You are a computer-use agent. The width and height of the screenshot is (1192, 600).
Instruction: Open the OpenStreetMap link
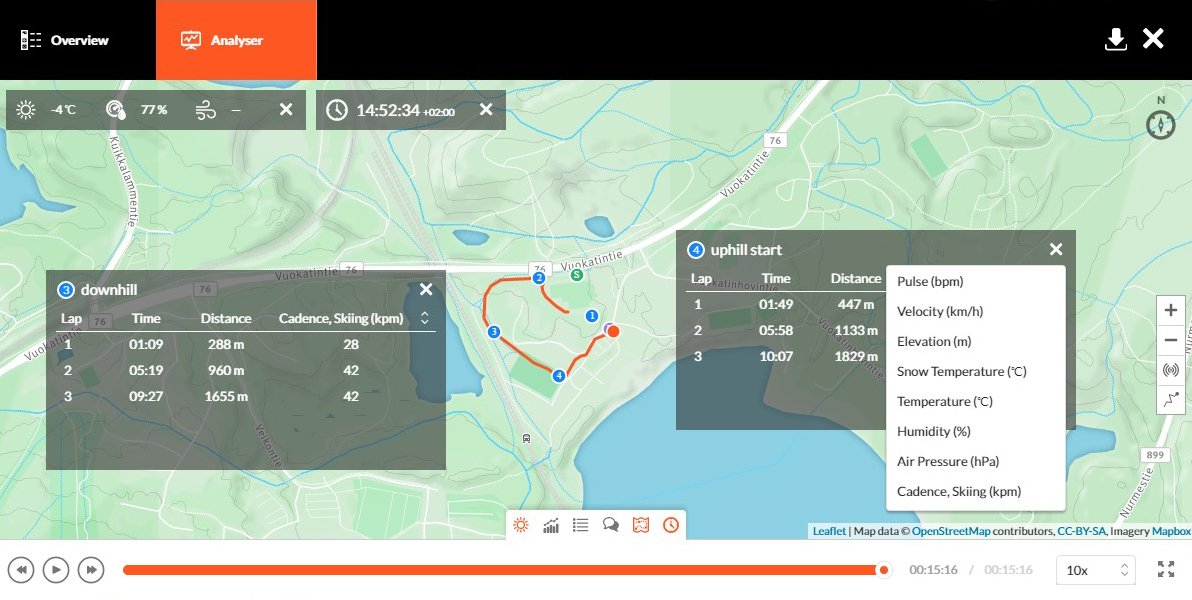951,531
